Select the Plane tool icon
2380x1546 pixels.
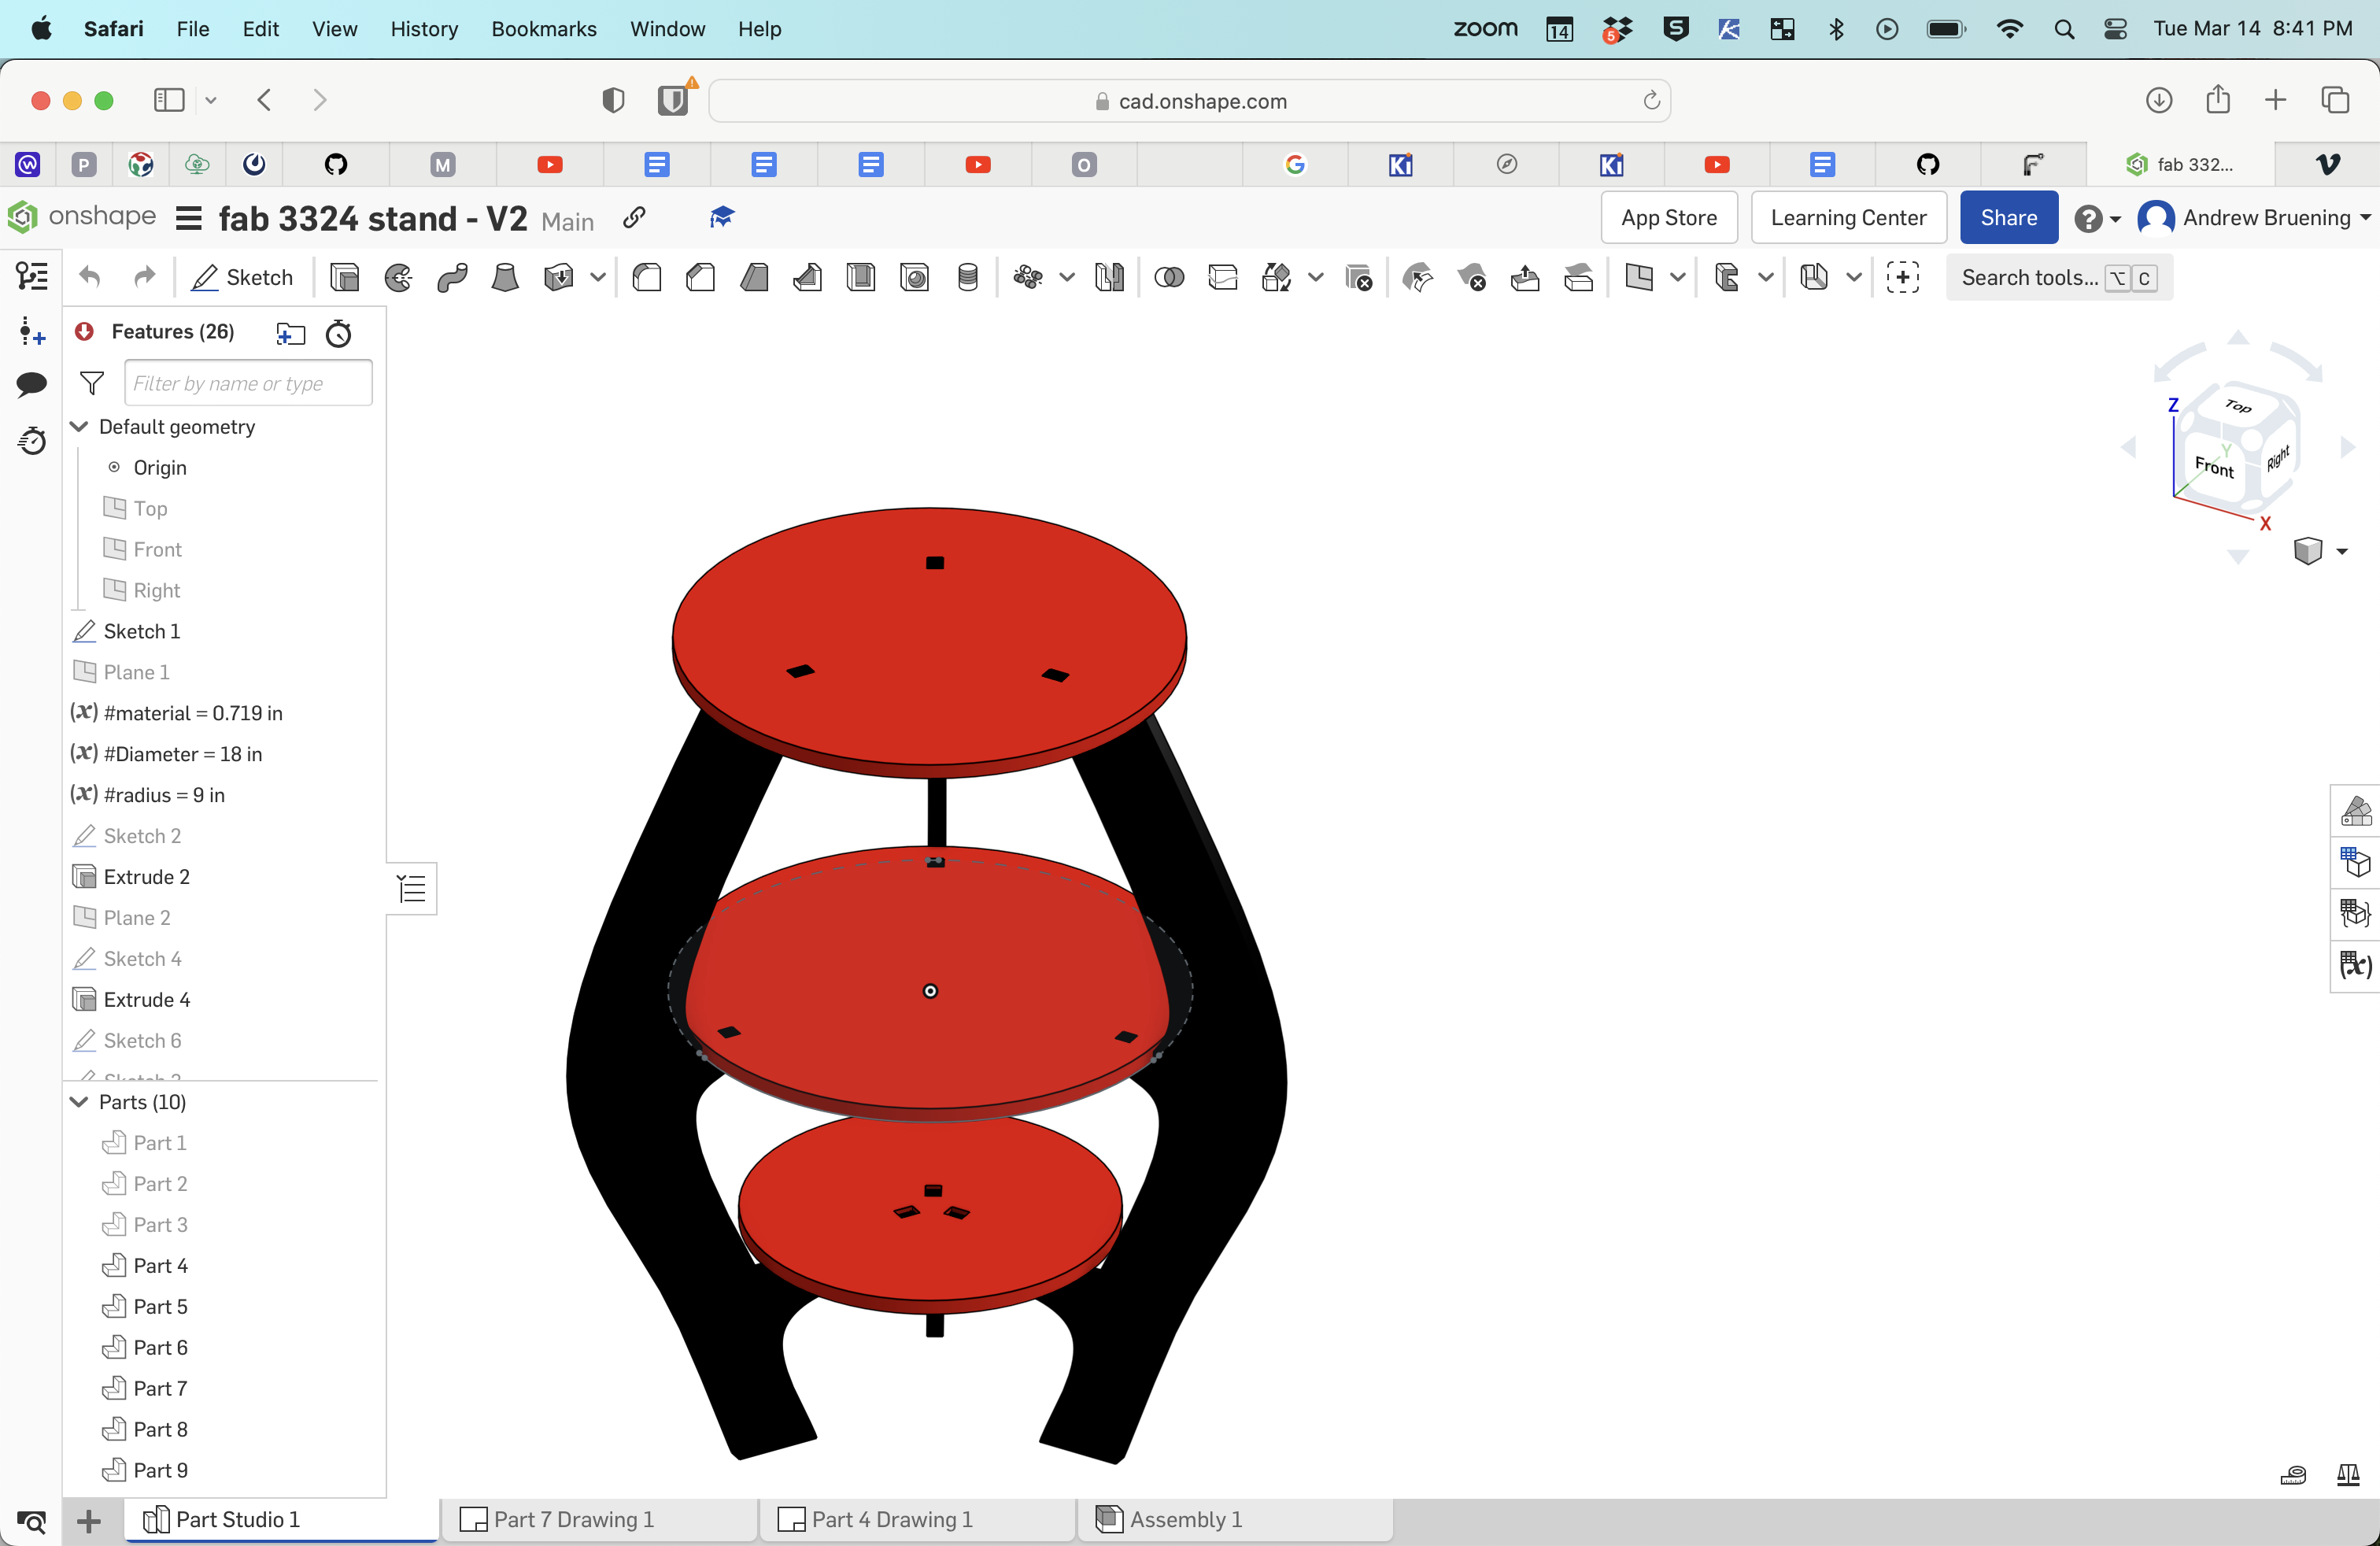coord(1639,277)
